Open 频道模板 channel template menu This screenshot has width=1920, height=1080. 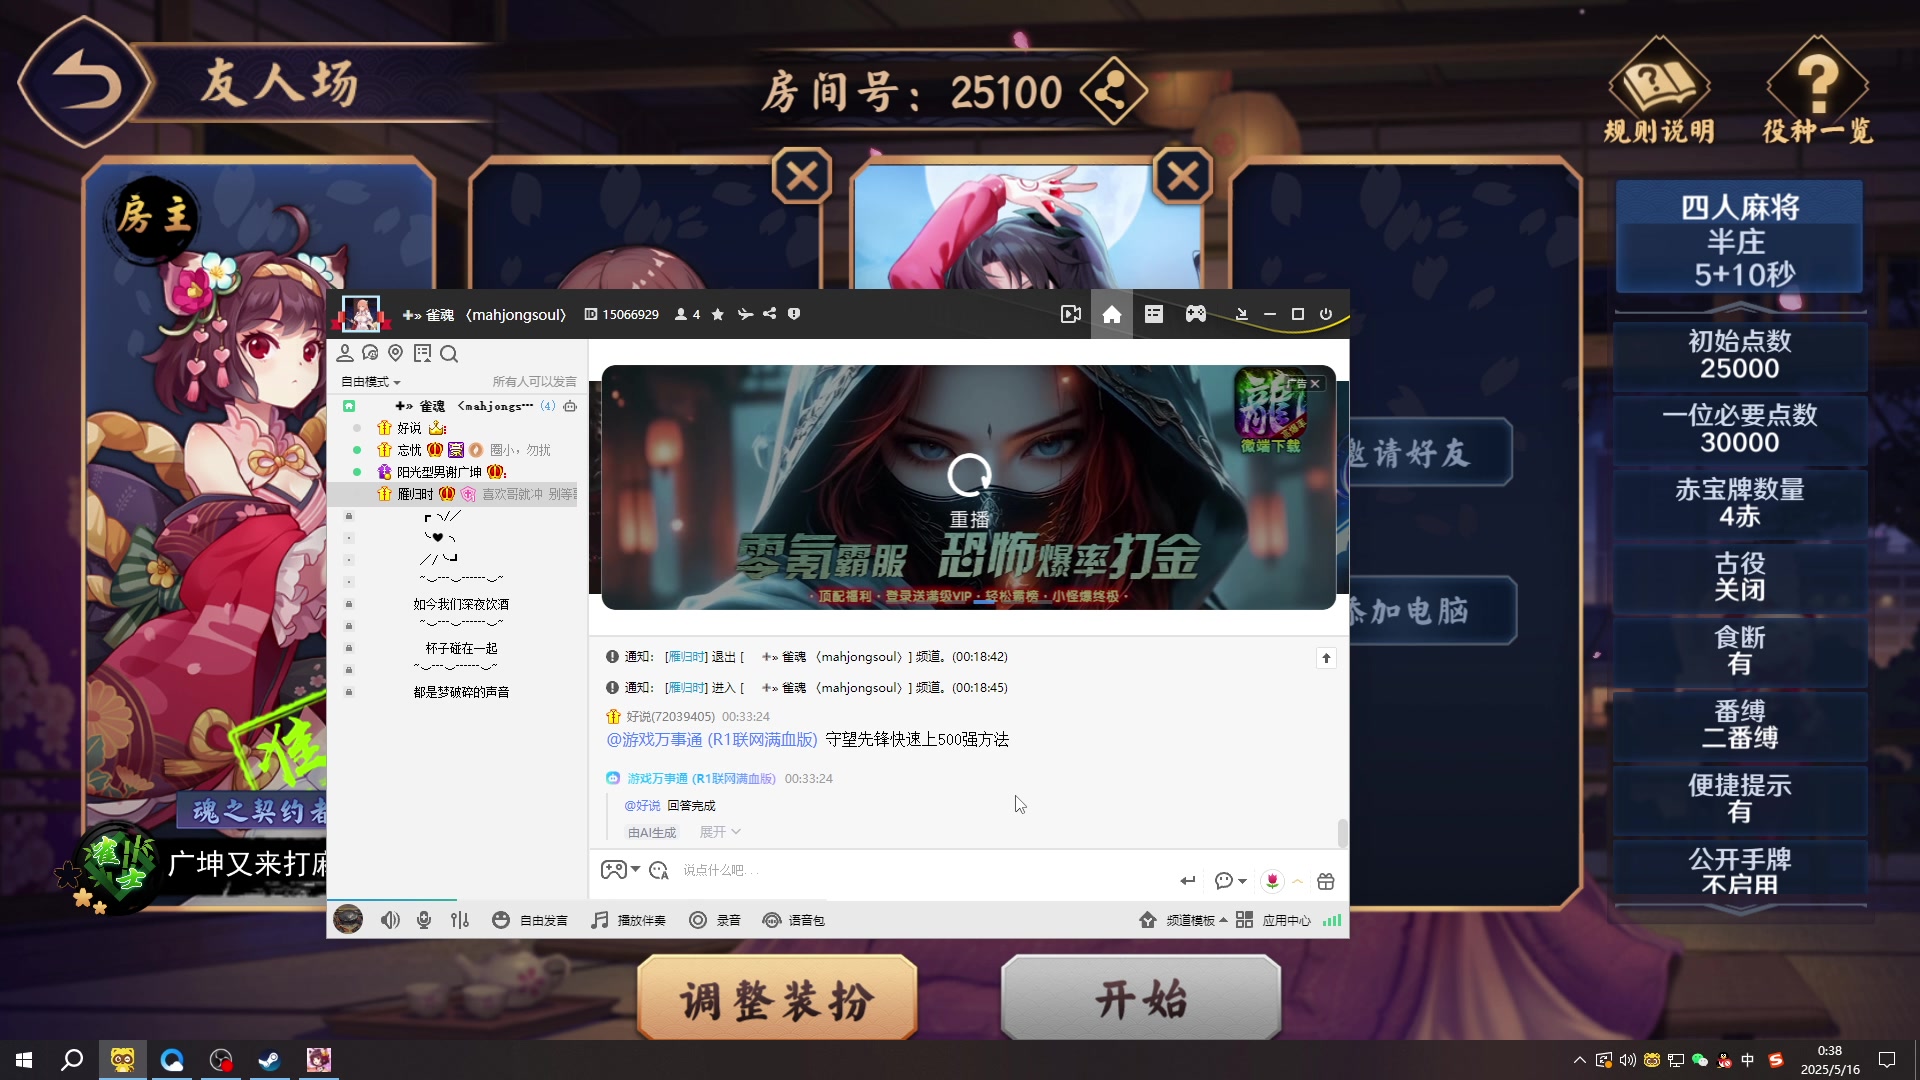1183,920
